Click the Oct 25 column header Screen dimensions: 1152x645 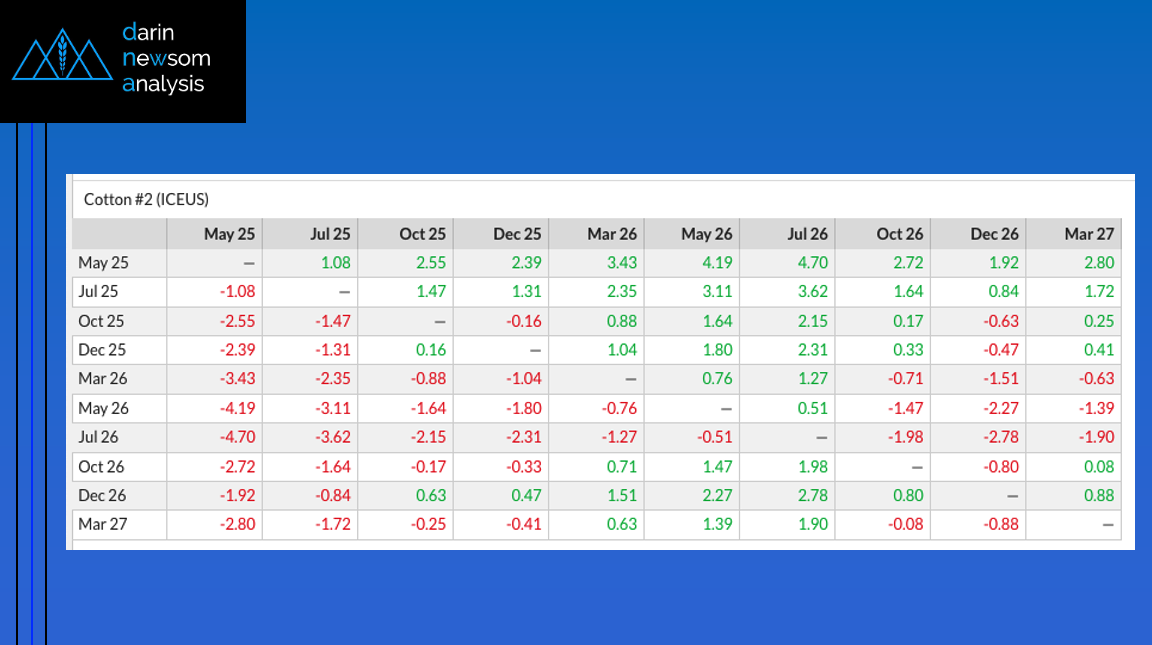coord(422,234)
